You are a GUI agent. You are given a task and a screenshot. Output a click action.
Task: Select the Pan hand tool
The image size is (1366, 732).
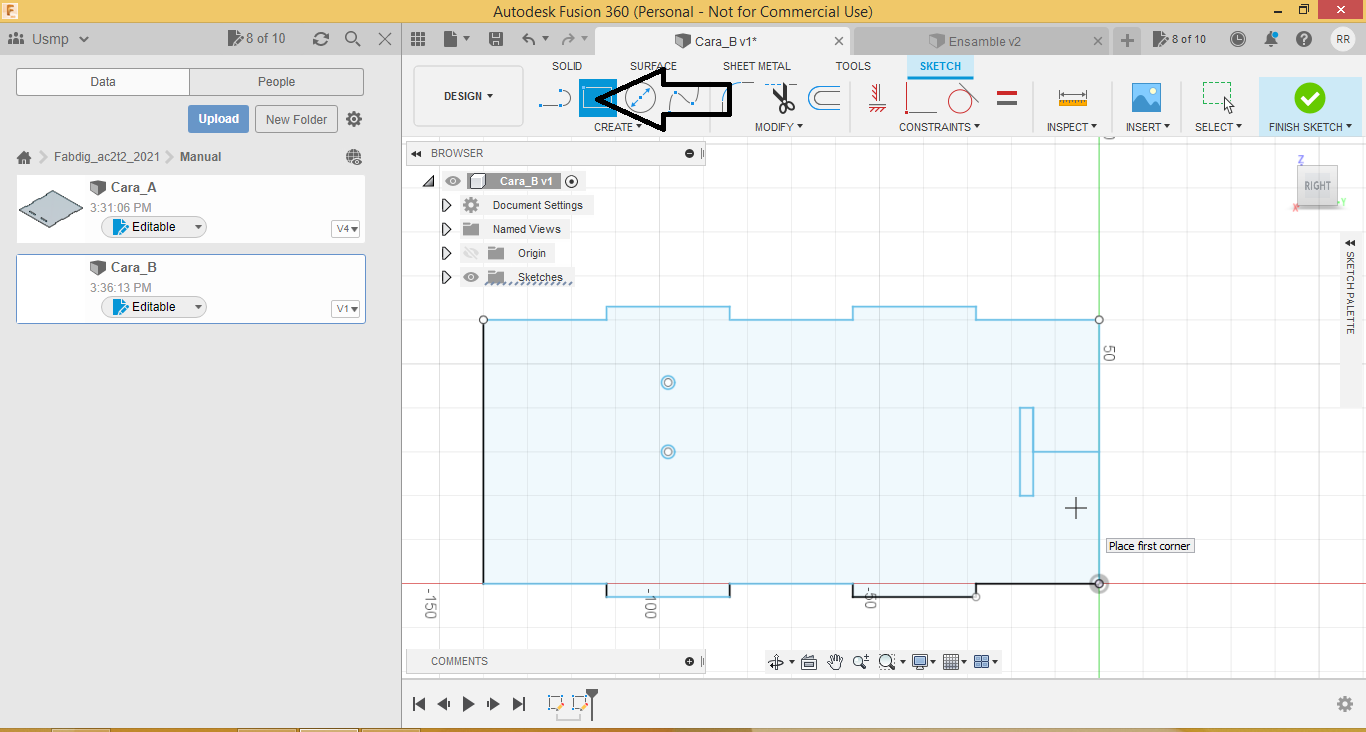point(835,662)
